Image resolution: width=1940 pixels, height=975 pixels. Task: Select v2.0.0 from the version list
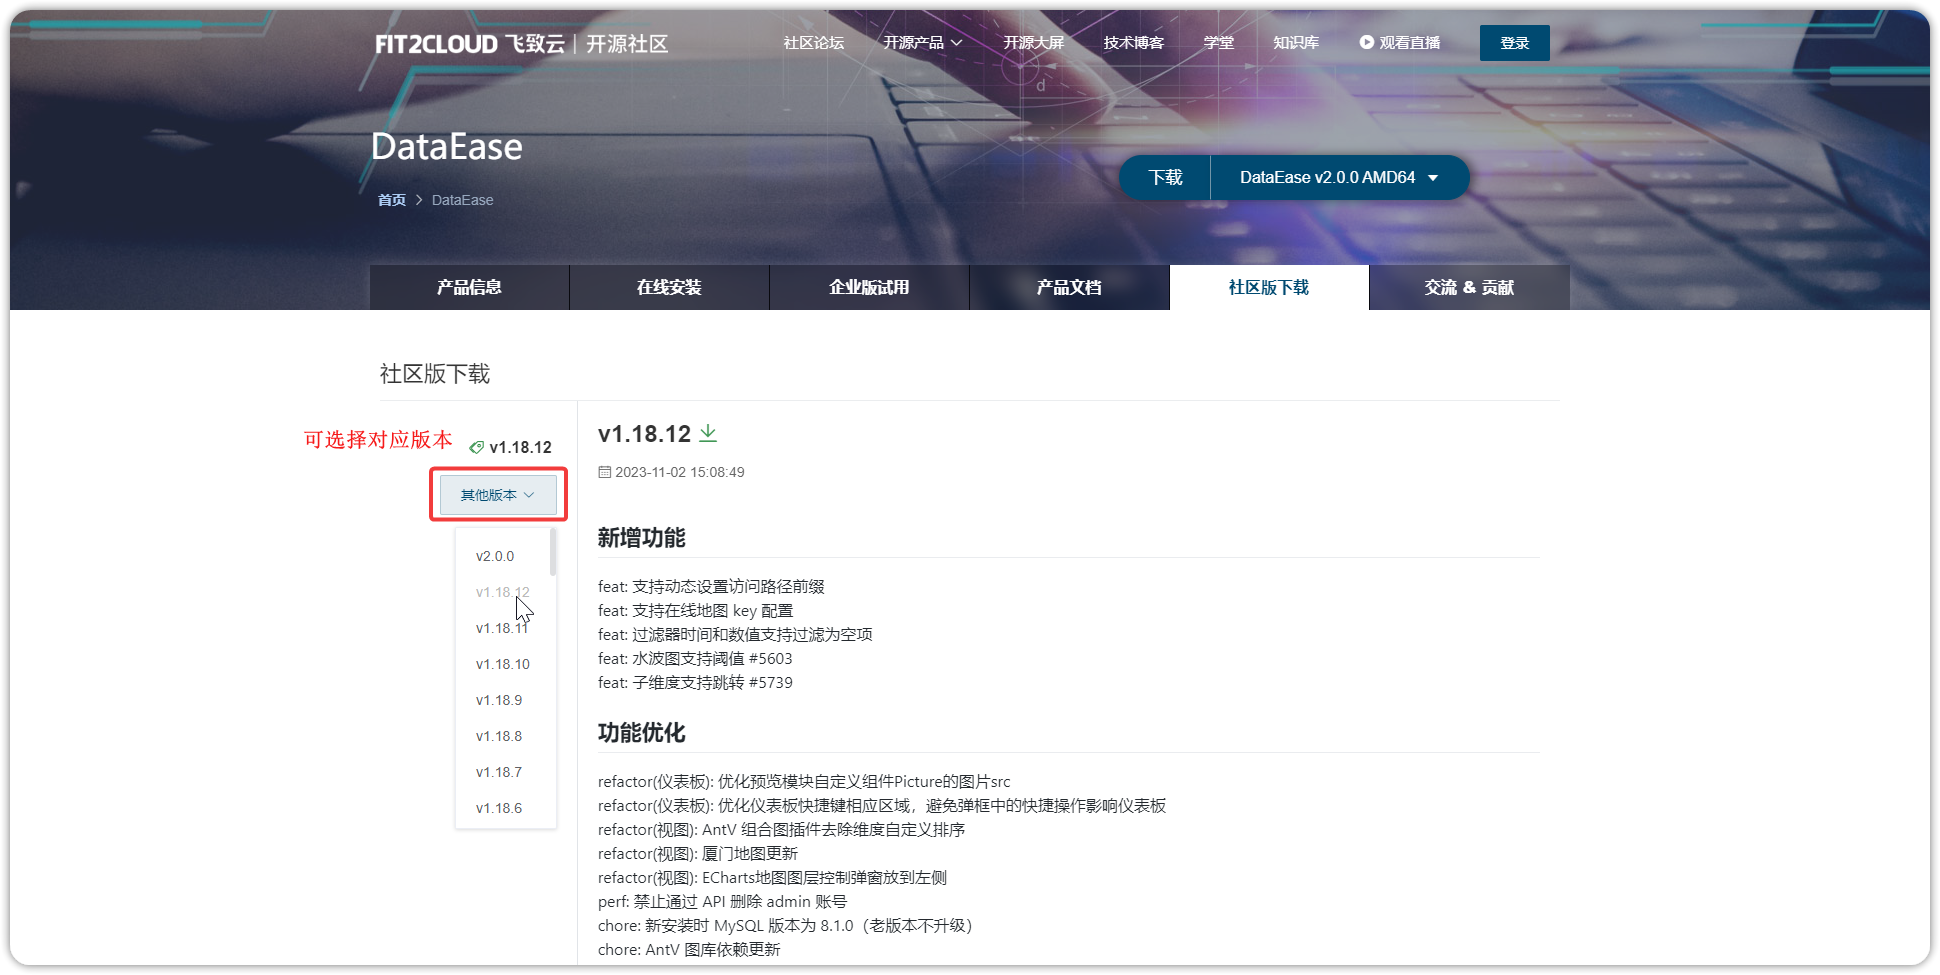(x=495, y=556)
